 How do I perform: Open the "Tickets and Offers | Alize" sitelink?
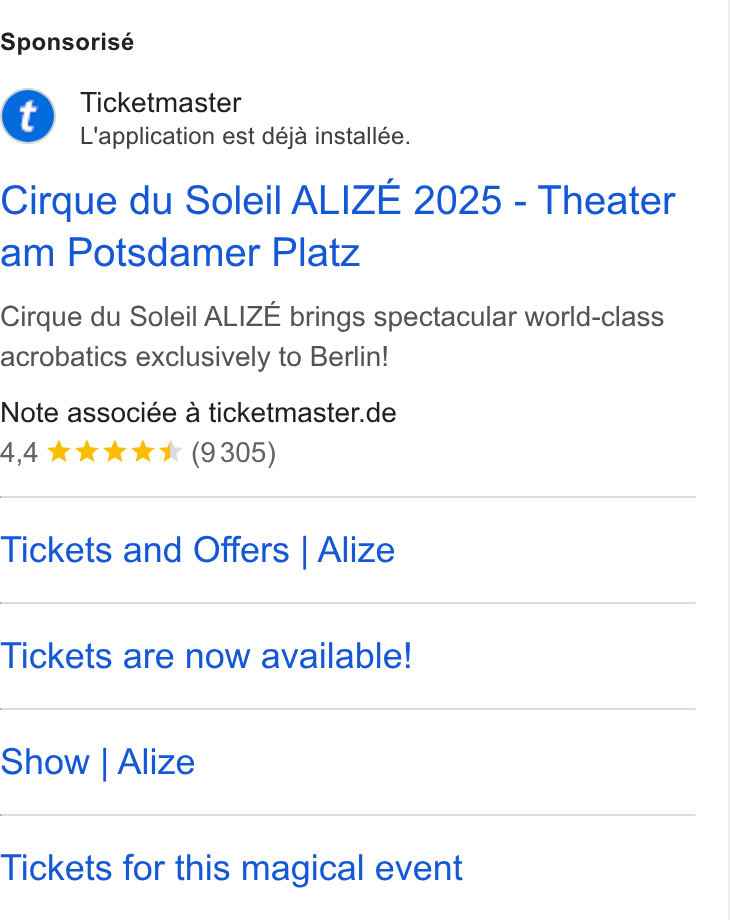pyautogui.click(x=198, y=550)
